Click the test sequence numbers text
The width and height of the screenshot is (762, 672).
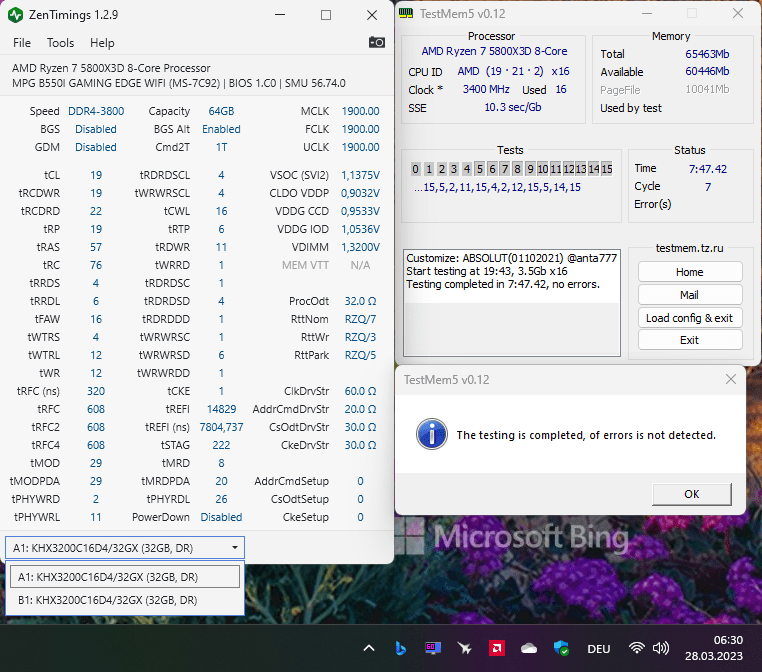point(497,187)
